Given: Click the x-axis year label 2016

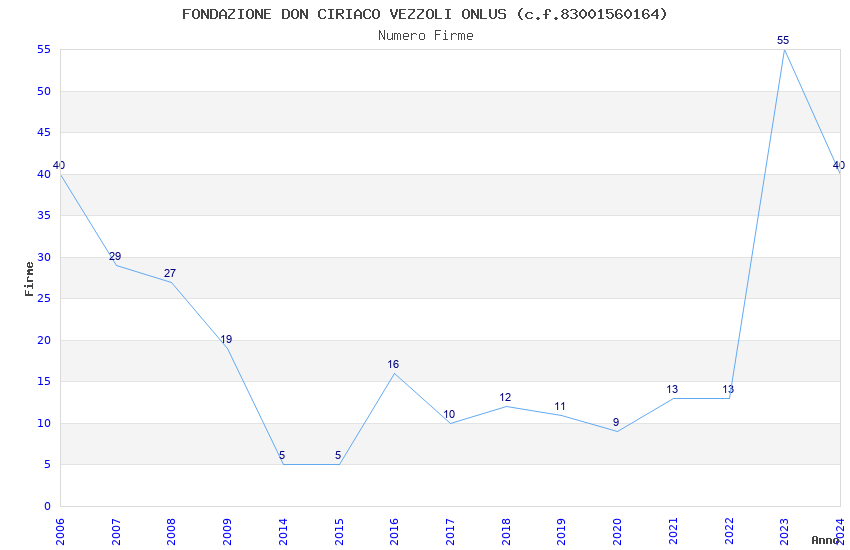Looking at the screenshot, I should pos(394,531).
